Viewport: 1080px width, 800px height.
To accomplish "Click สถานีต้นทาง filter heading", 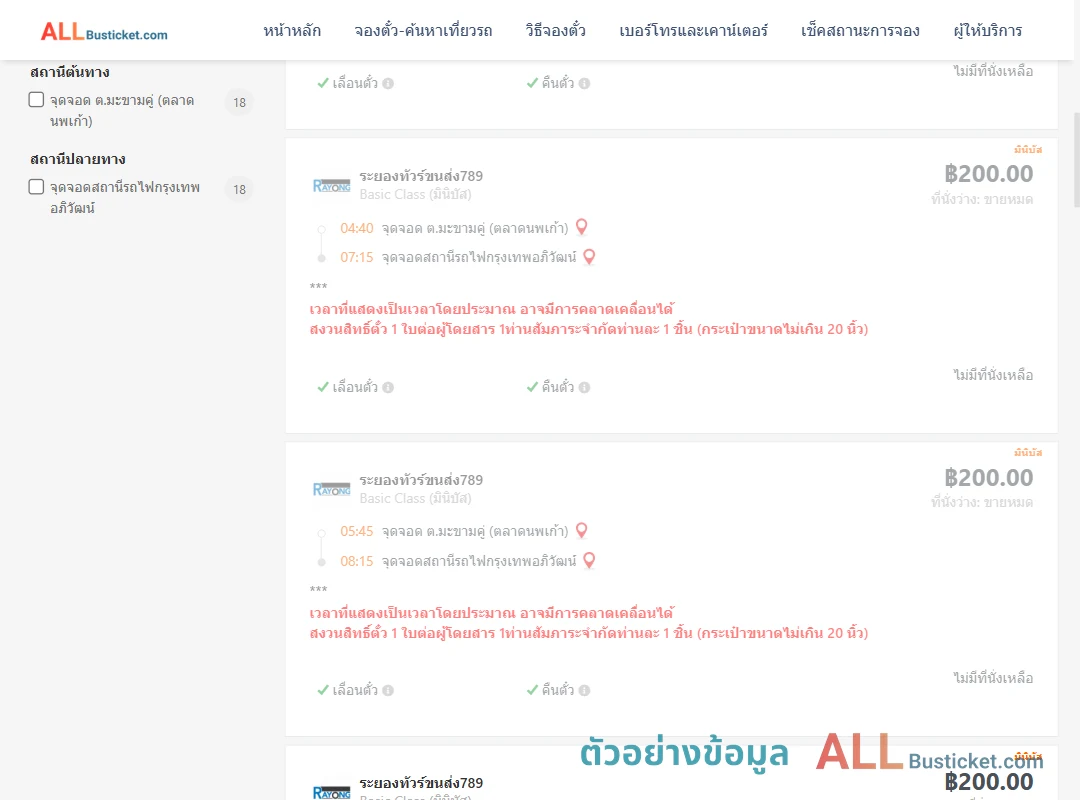I will click(x=70, y=72).
